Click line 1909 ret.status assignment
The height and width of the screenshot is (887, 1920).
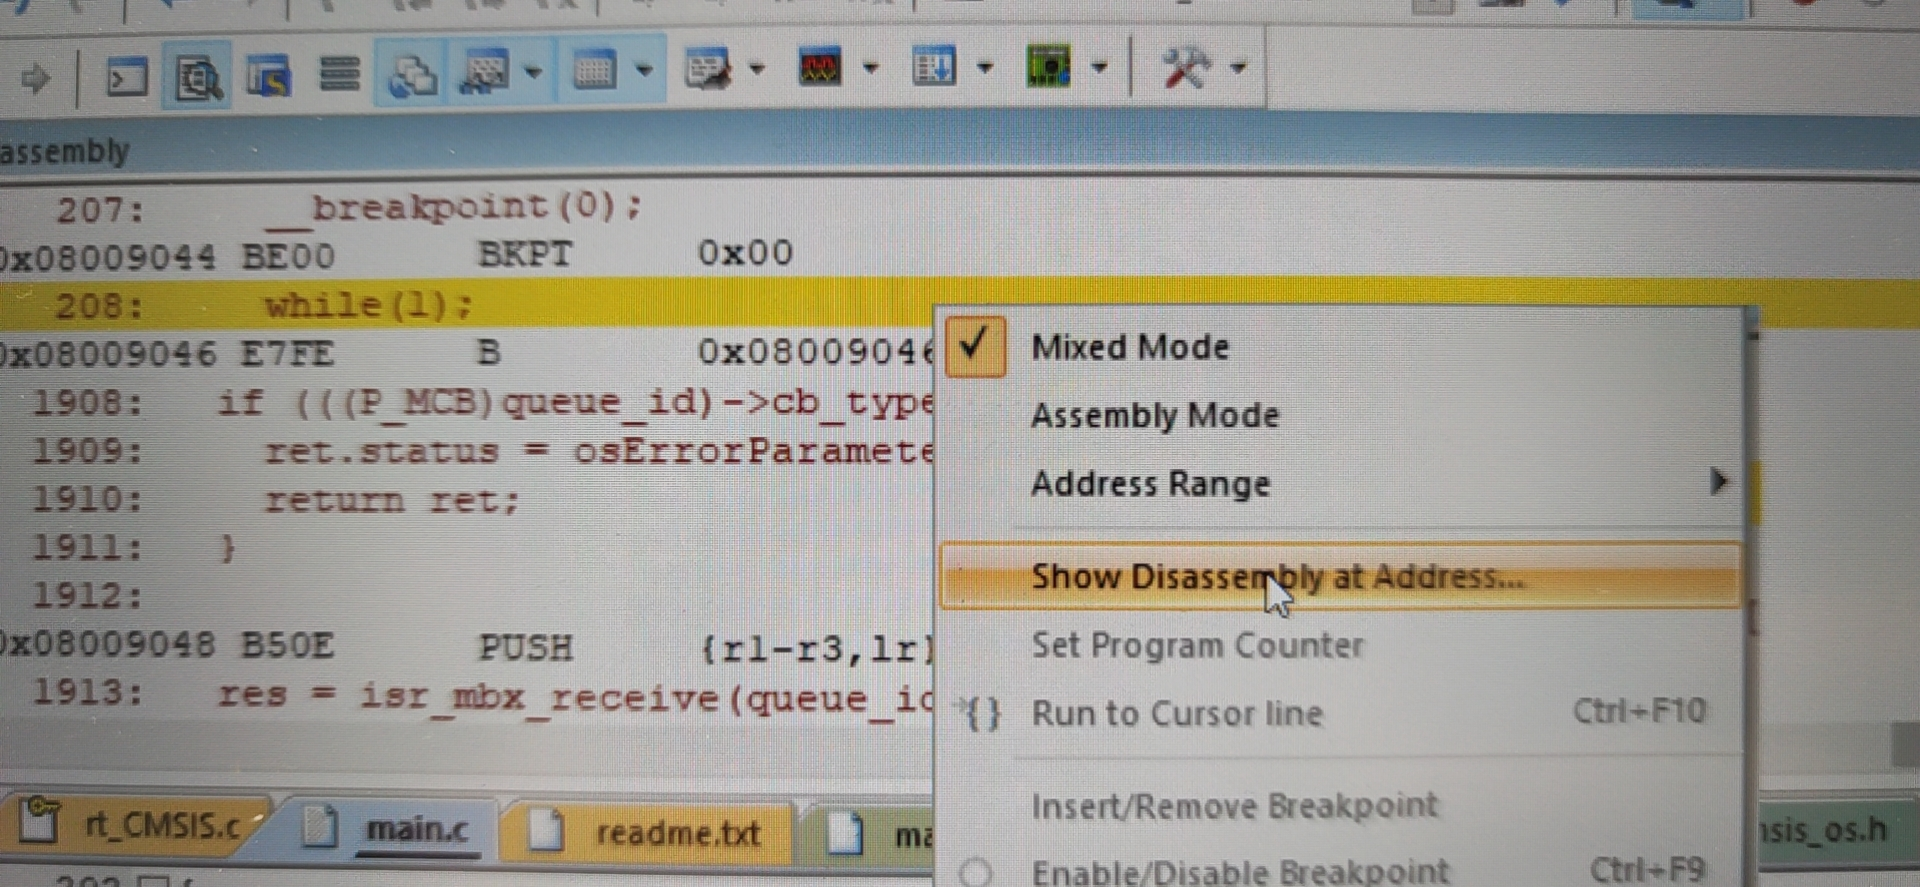[x=482, y=451]
